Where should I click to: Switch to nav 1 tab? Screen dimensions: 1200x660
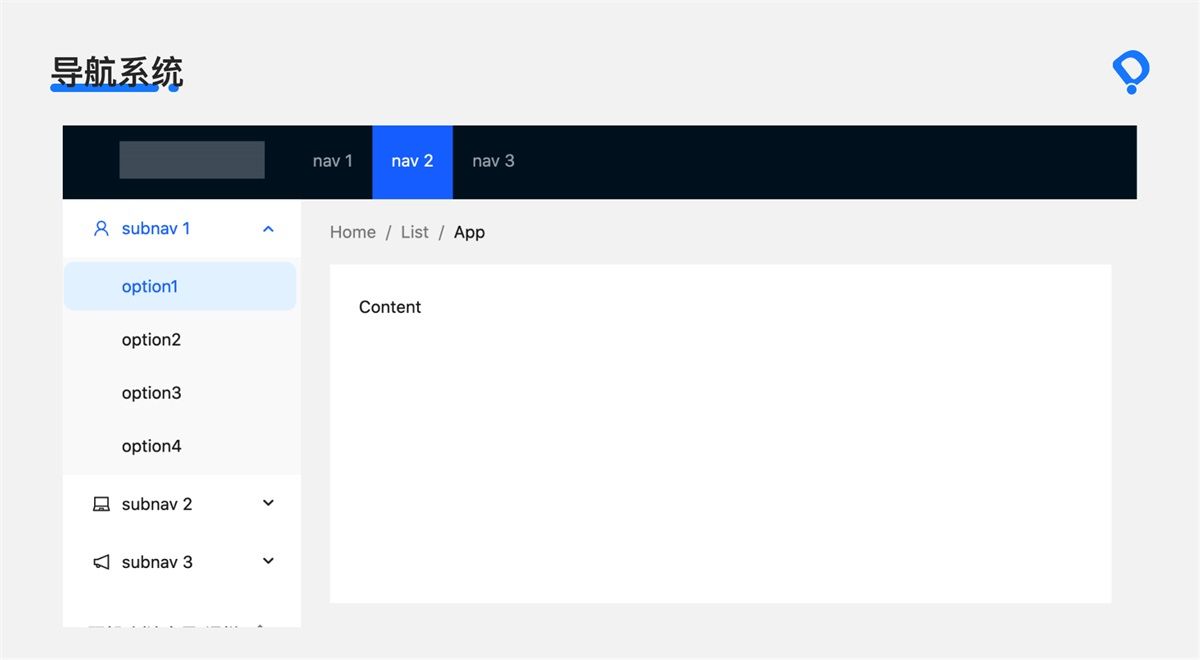333,161
